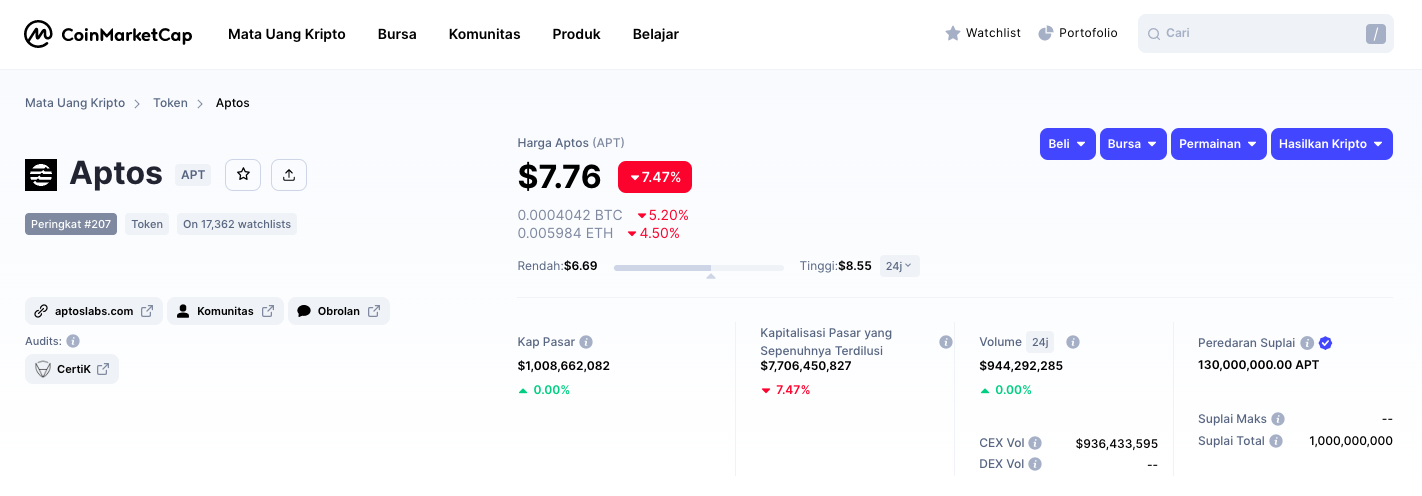Click the Suplai Maks info icon
This screenshot has width=1422, height=496.
pyautogui.click(x=1278, y=419)
